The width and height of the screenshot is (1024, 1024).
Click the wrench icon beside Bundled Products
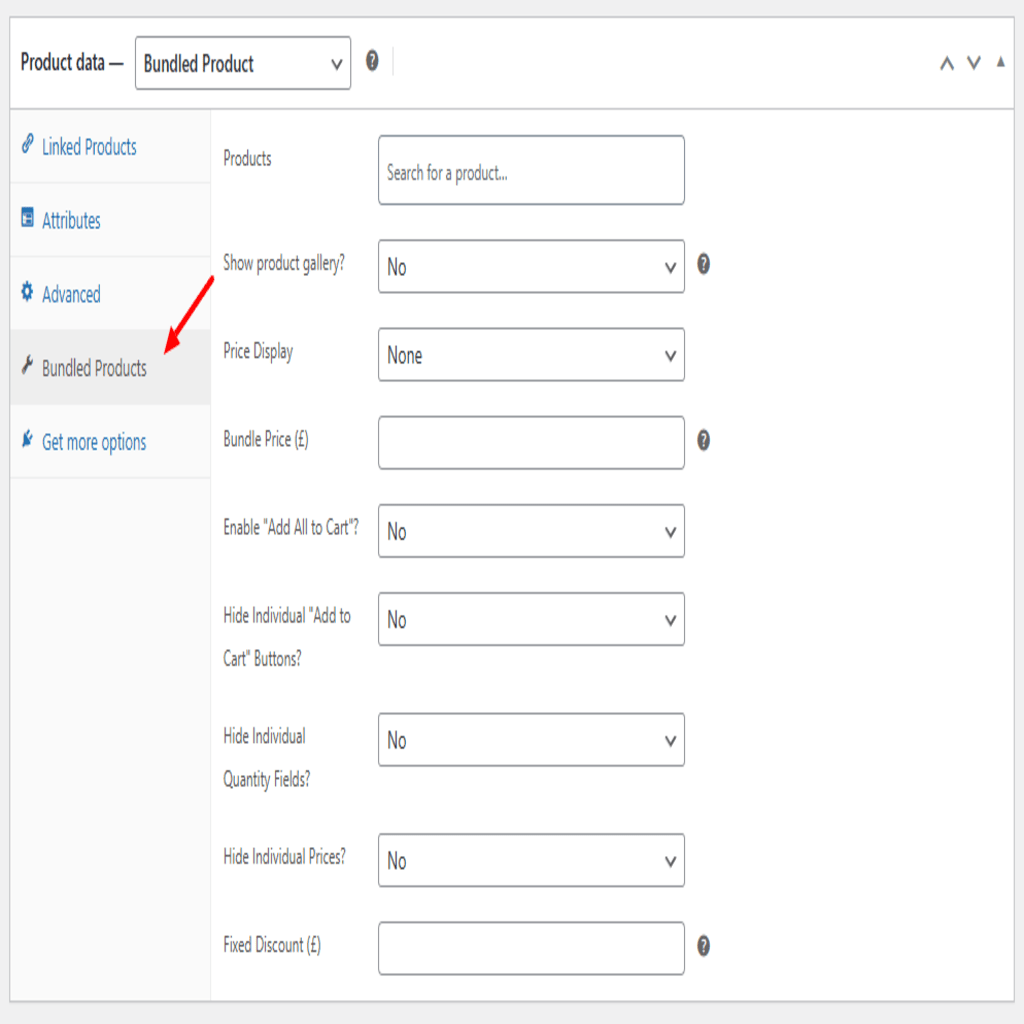click(27, 365)
